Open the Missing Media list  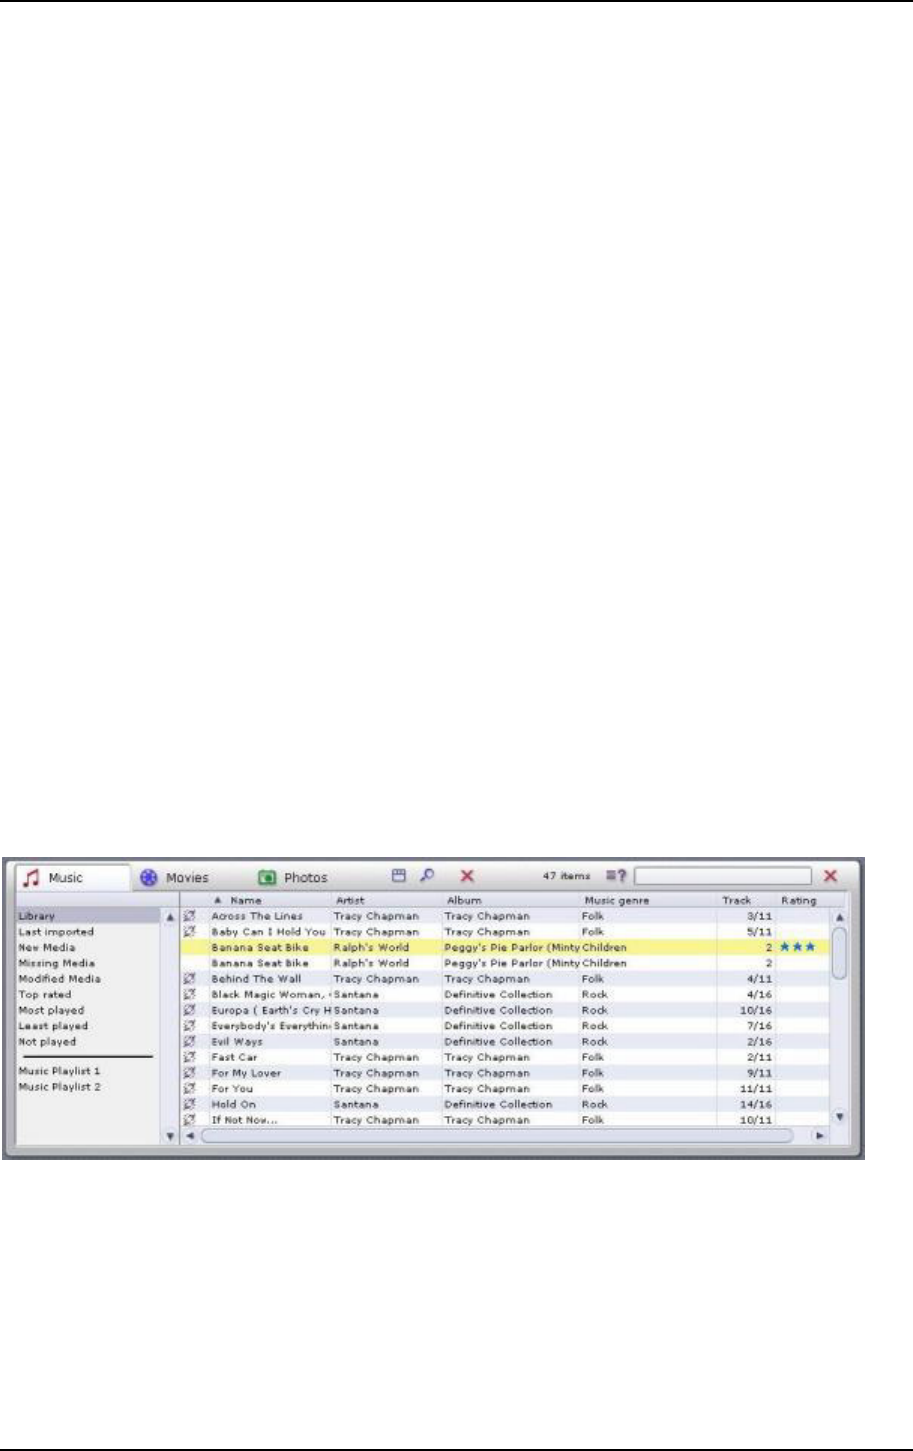55,963
